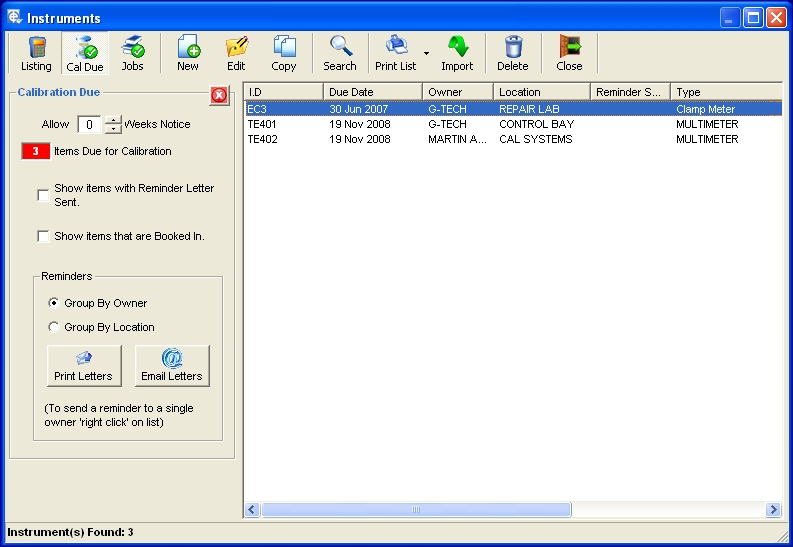Image resolution: width=793 pixels, height=547 pixels.
Task: Click the horizontal scrollbar right arrow
Action: click(772, 510)
